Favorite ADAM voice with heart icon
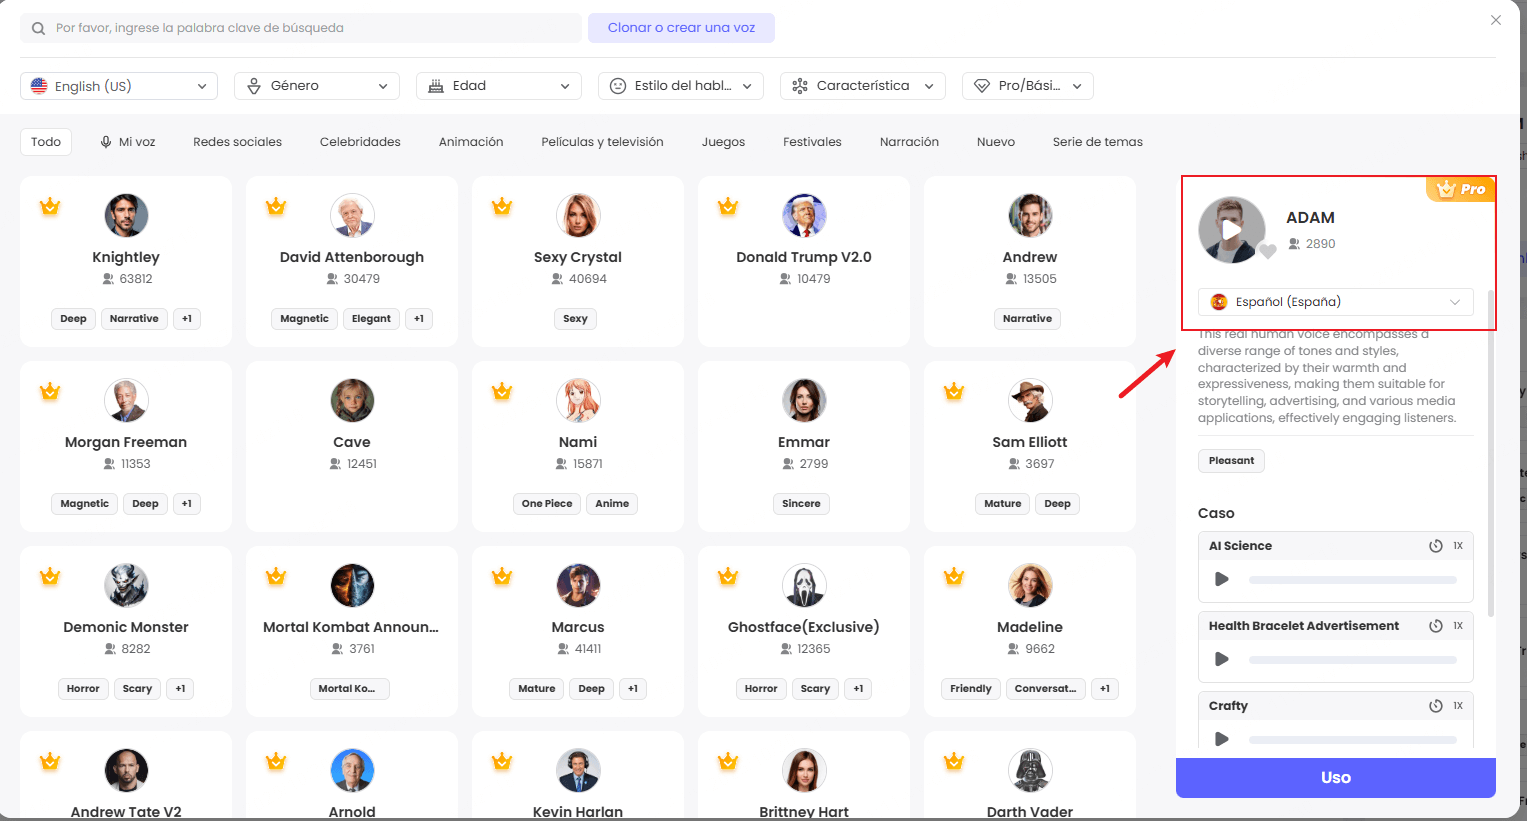This screenshot has height=821, width=1527. coord(1267,252)
